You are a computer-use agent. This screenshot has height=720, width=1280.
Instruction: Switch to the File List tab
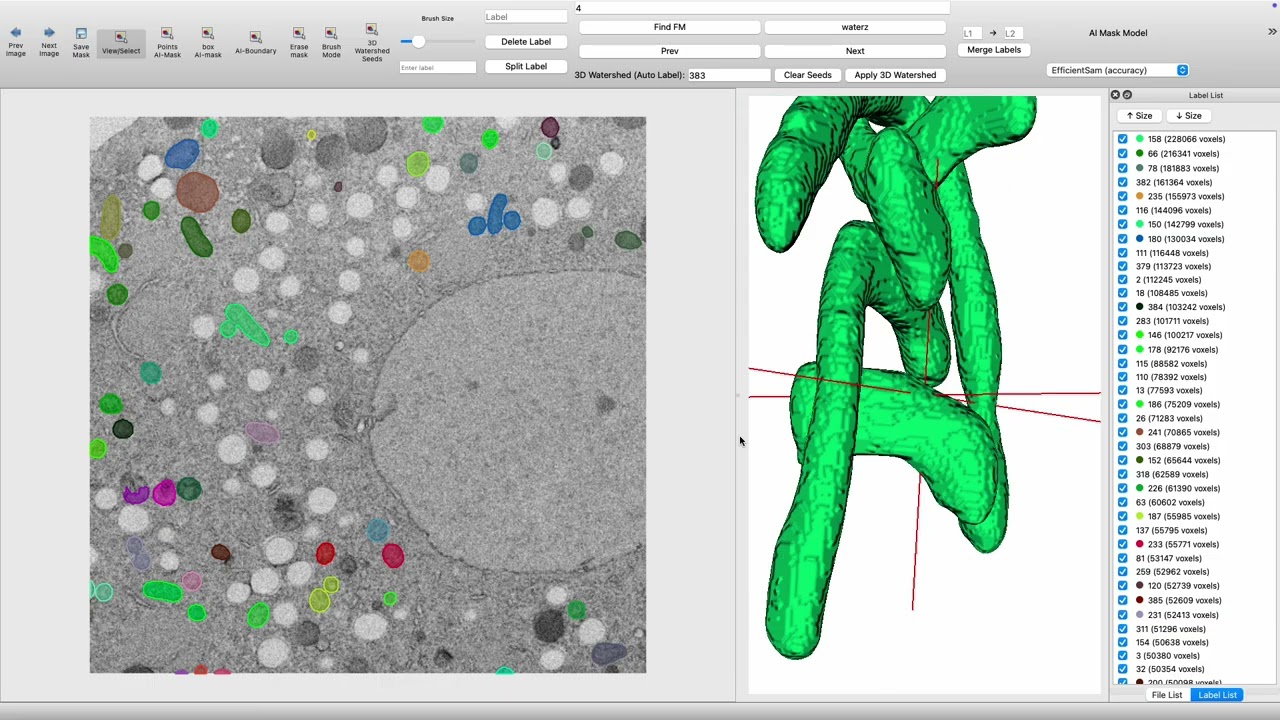coord(1166,695)
